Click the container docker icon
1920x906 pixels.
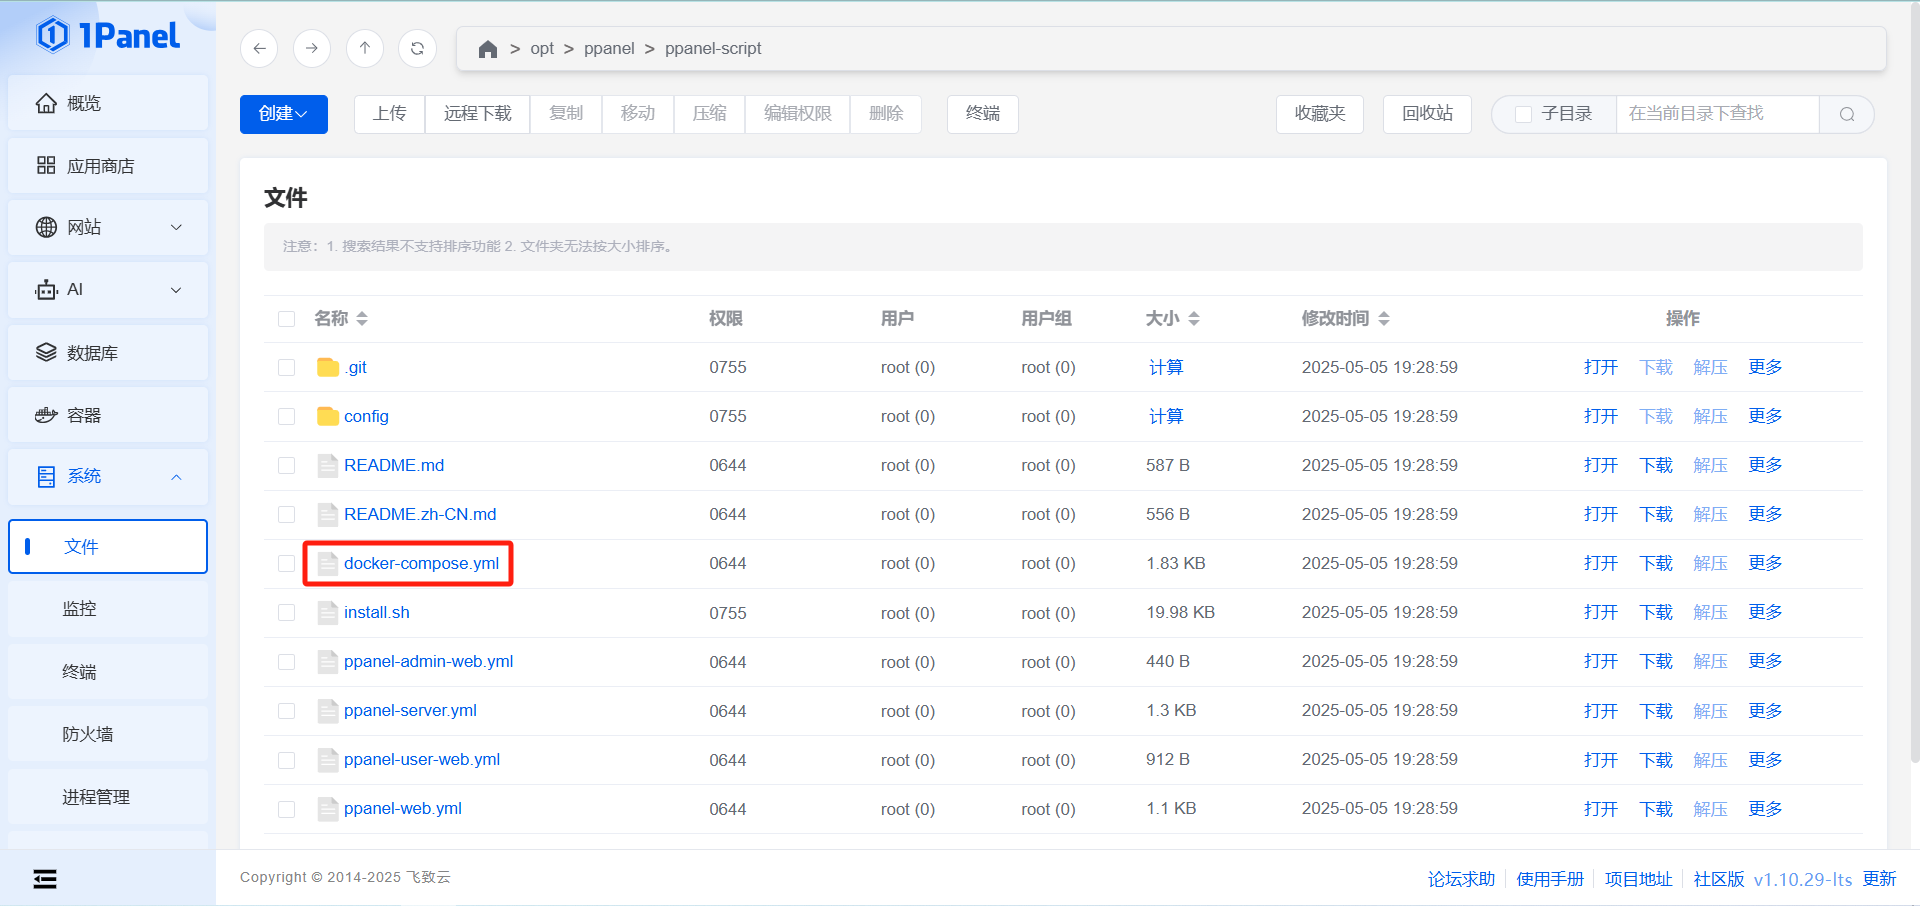46,415
